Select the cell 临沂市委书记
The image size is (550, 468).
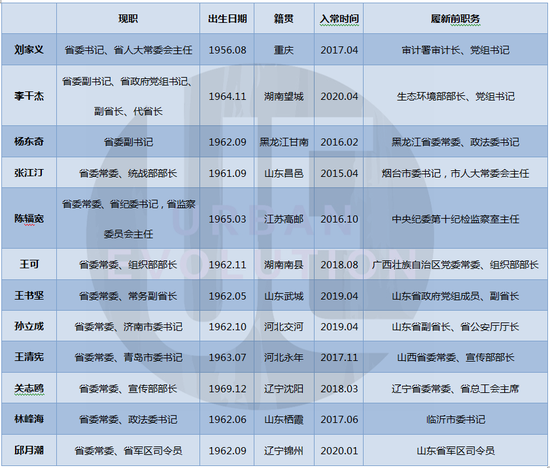[x=455, y=419]
